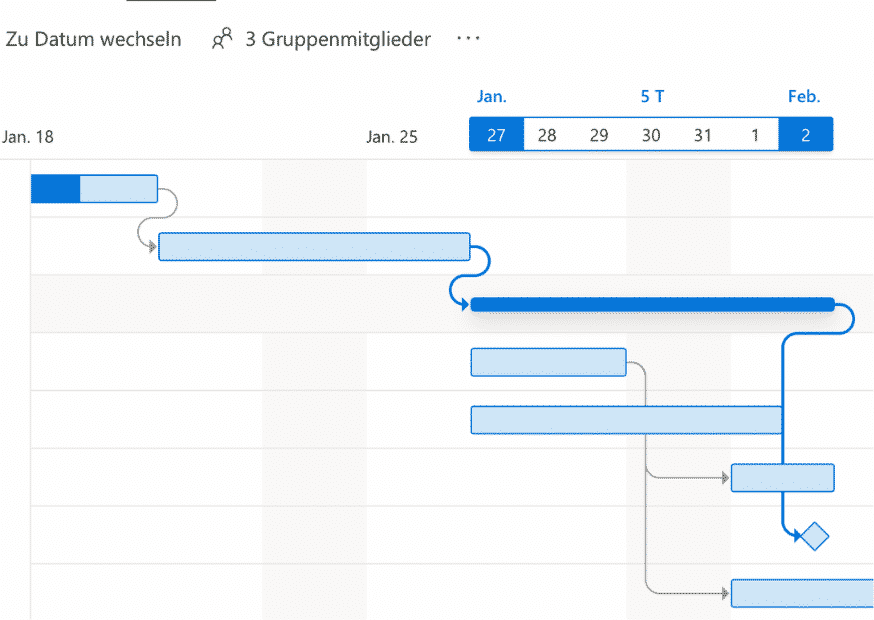Screen dimensions: 874x620
Task: Open the three-dot more options menu
Action: [x=468, y=39]
